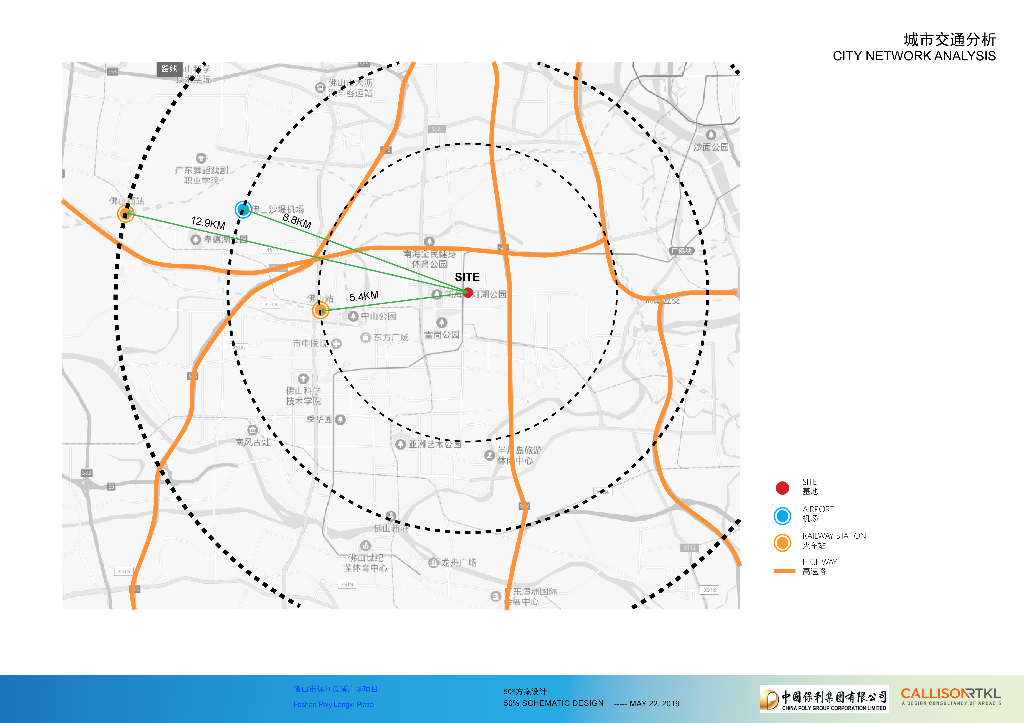Click the icon above 佛山世纪莲体育中心

tap(366, 545)
